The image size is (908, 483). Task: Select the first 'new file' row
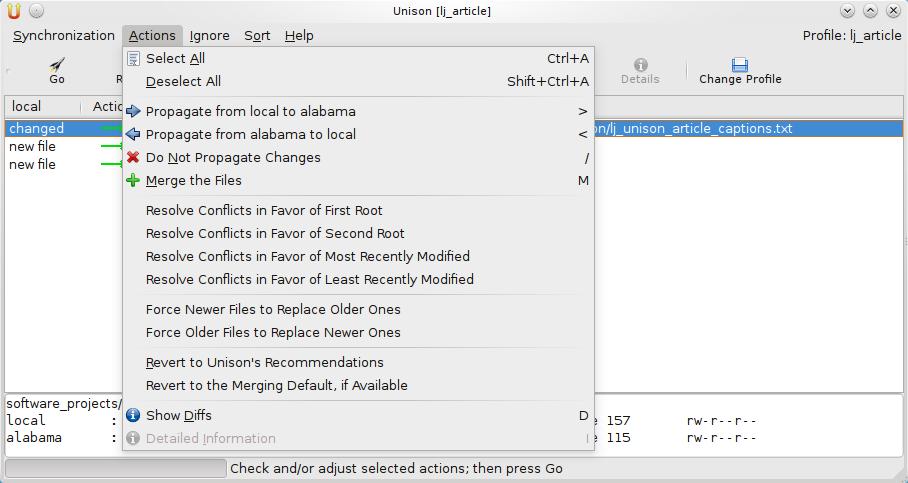pos(33,146)
